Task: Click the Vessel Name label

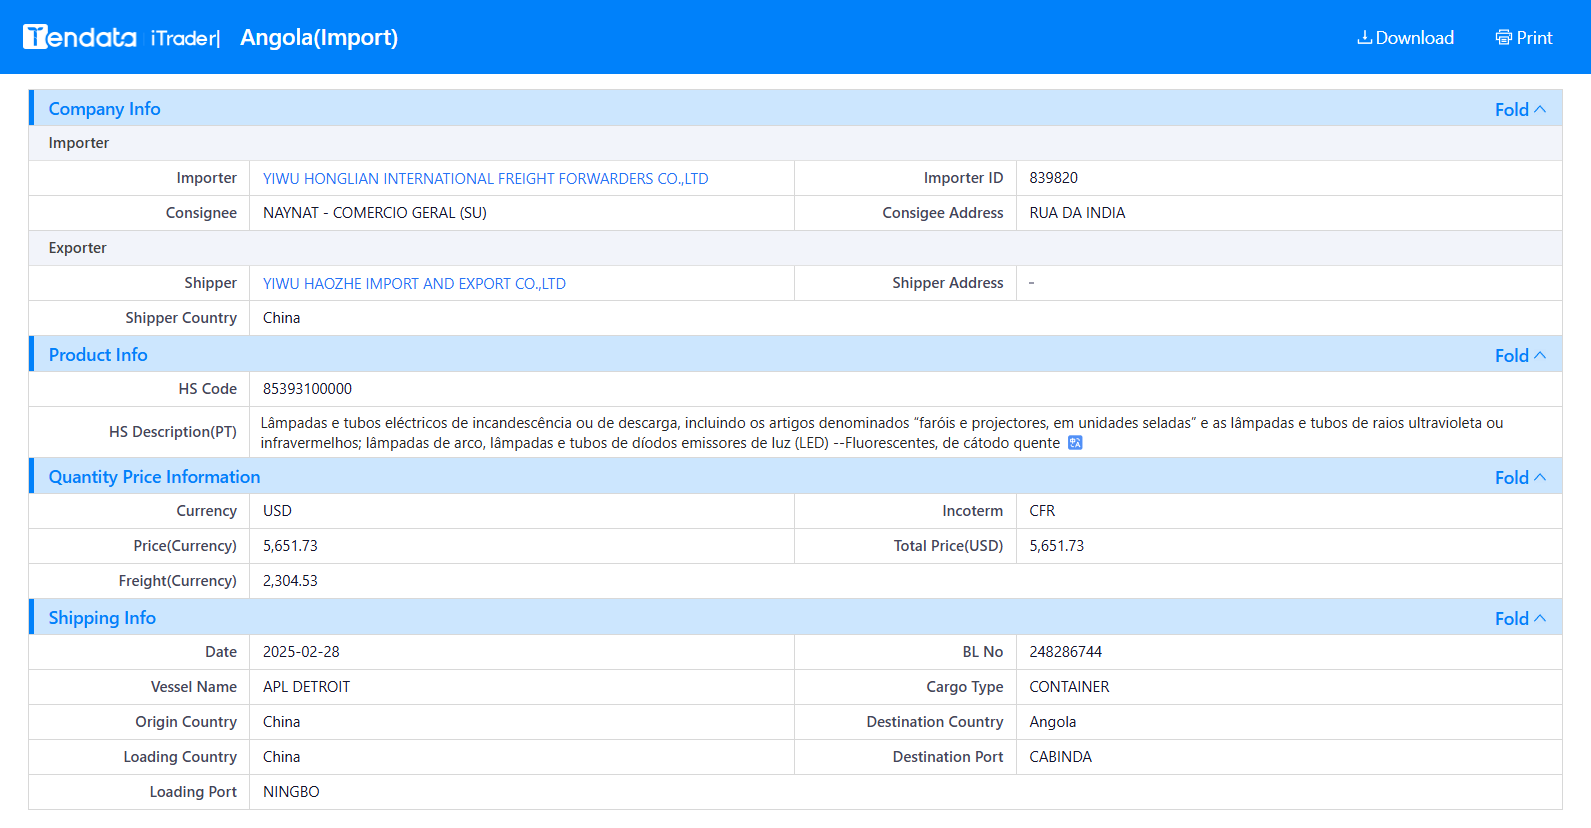Action: 194,687
